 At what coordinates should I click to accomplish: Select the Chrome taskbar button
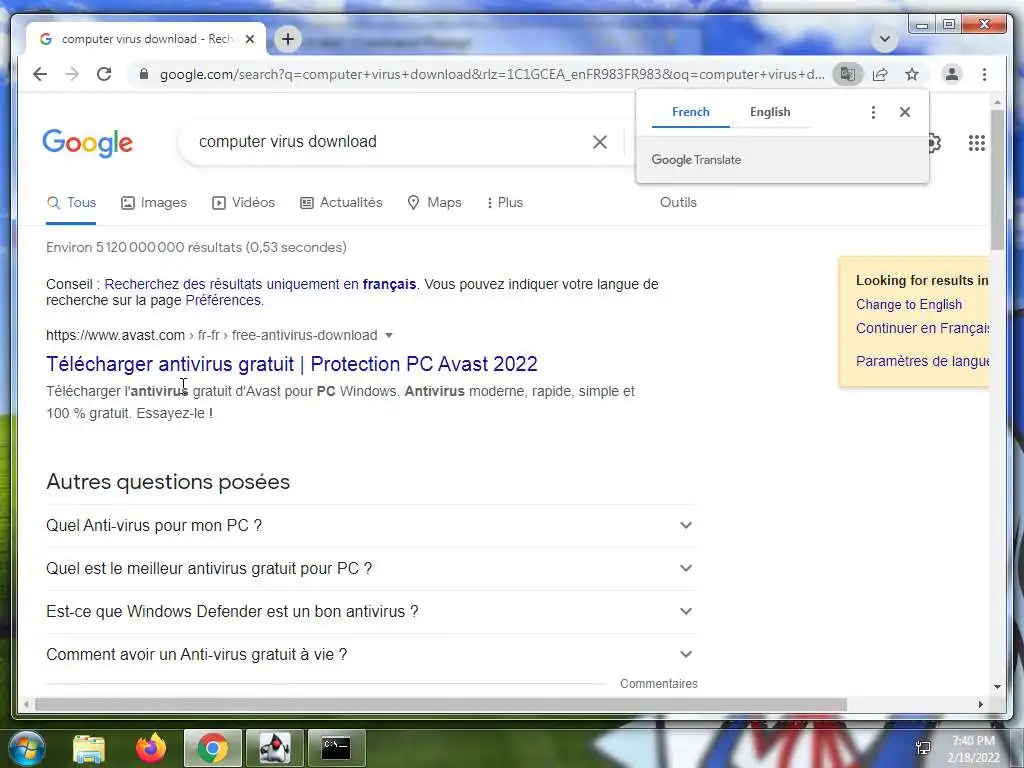pos(212,748)
